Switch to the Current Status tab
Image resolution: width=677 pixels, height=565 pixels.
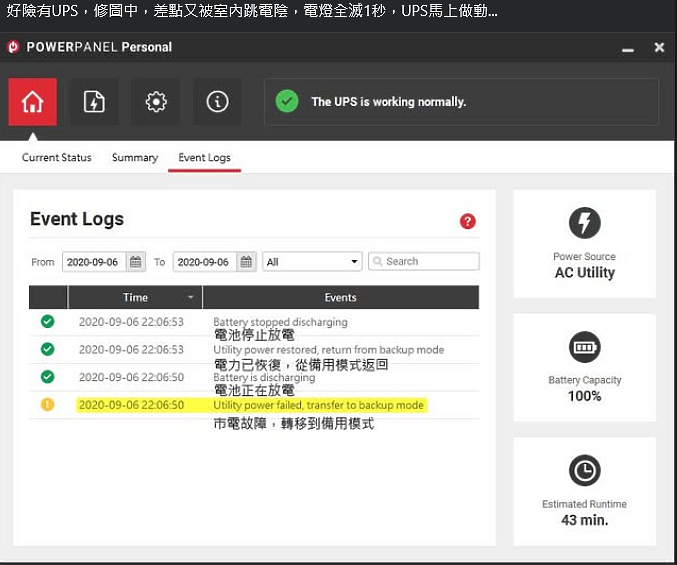tap(57, 158)
